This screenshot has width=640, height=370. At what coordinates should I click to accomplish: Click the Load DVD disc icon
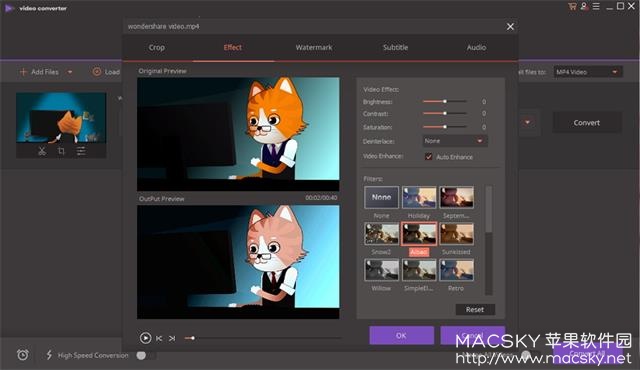[x=97, y=72]
